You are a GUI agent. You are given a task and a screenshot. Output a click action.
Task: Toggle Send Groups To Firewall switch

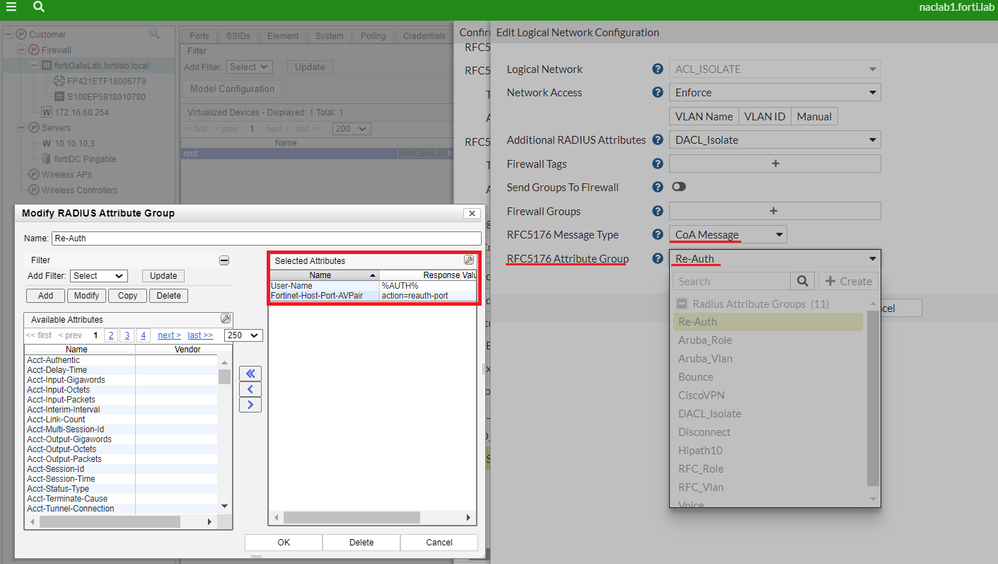(679, 187)
